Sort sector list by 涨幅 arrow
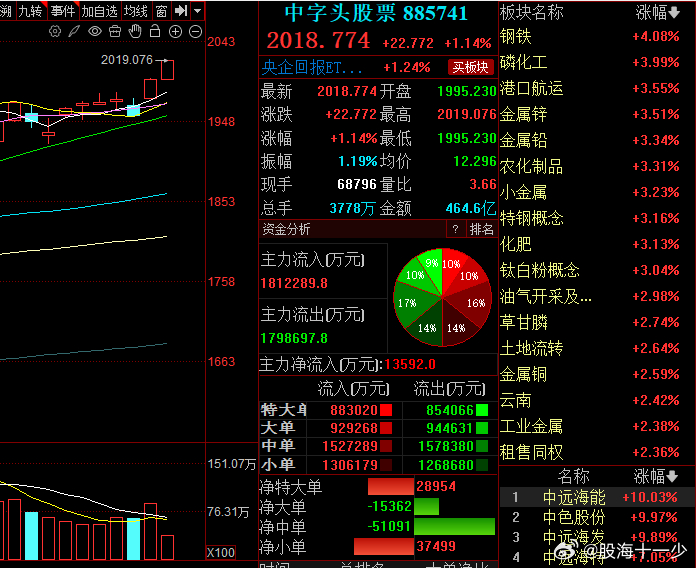696x568 pixels. (674, 12)
